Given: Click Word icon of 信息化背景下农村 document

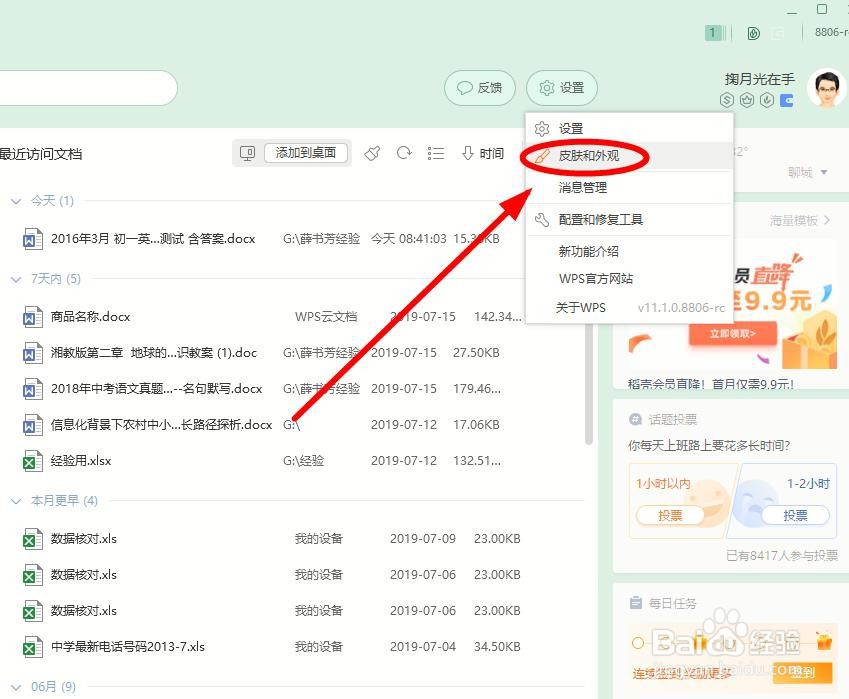Looking at the screenshot, I should click(x=32, y=424).
